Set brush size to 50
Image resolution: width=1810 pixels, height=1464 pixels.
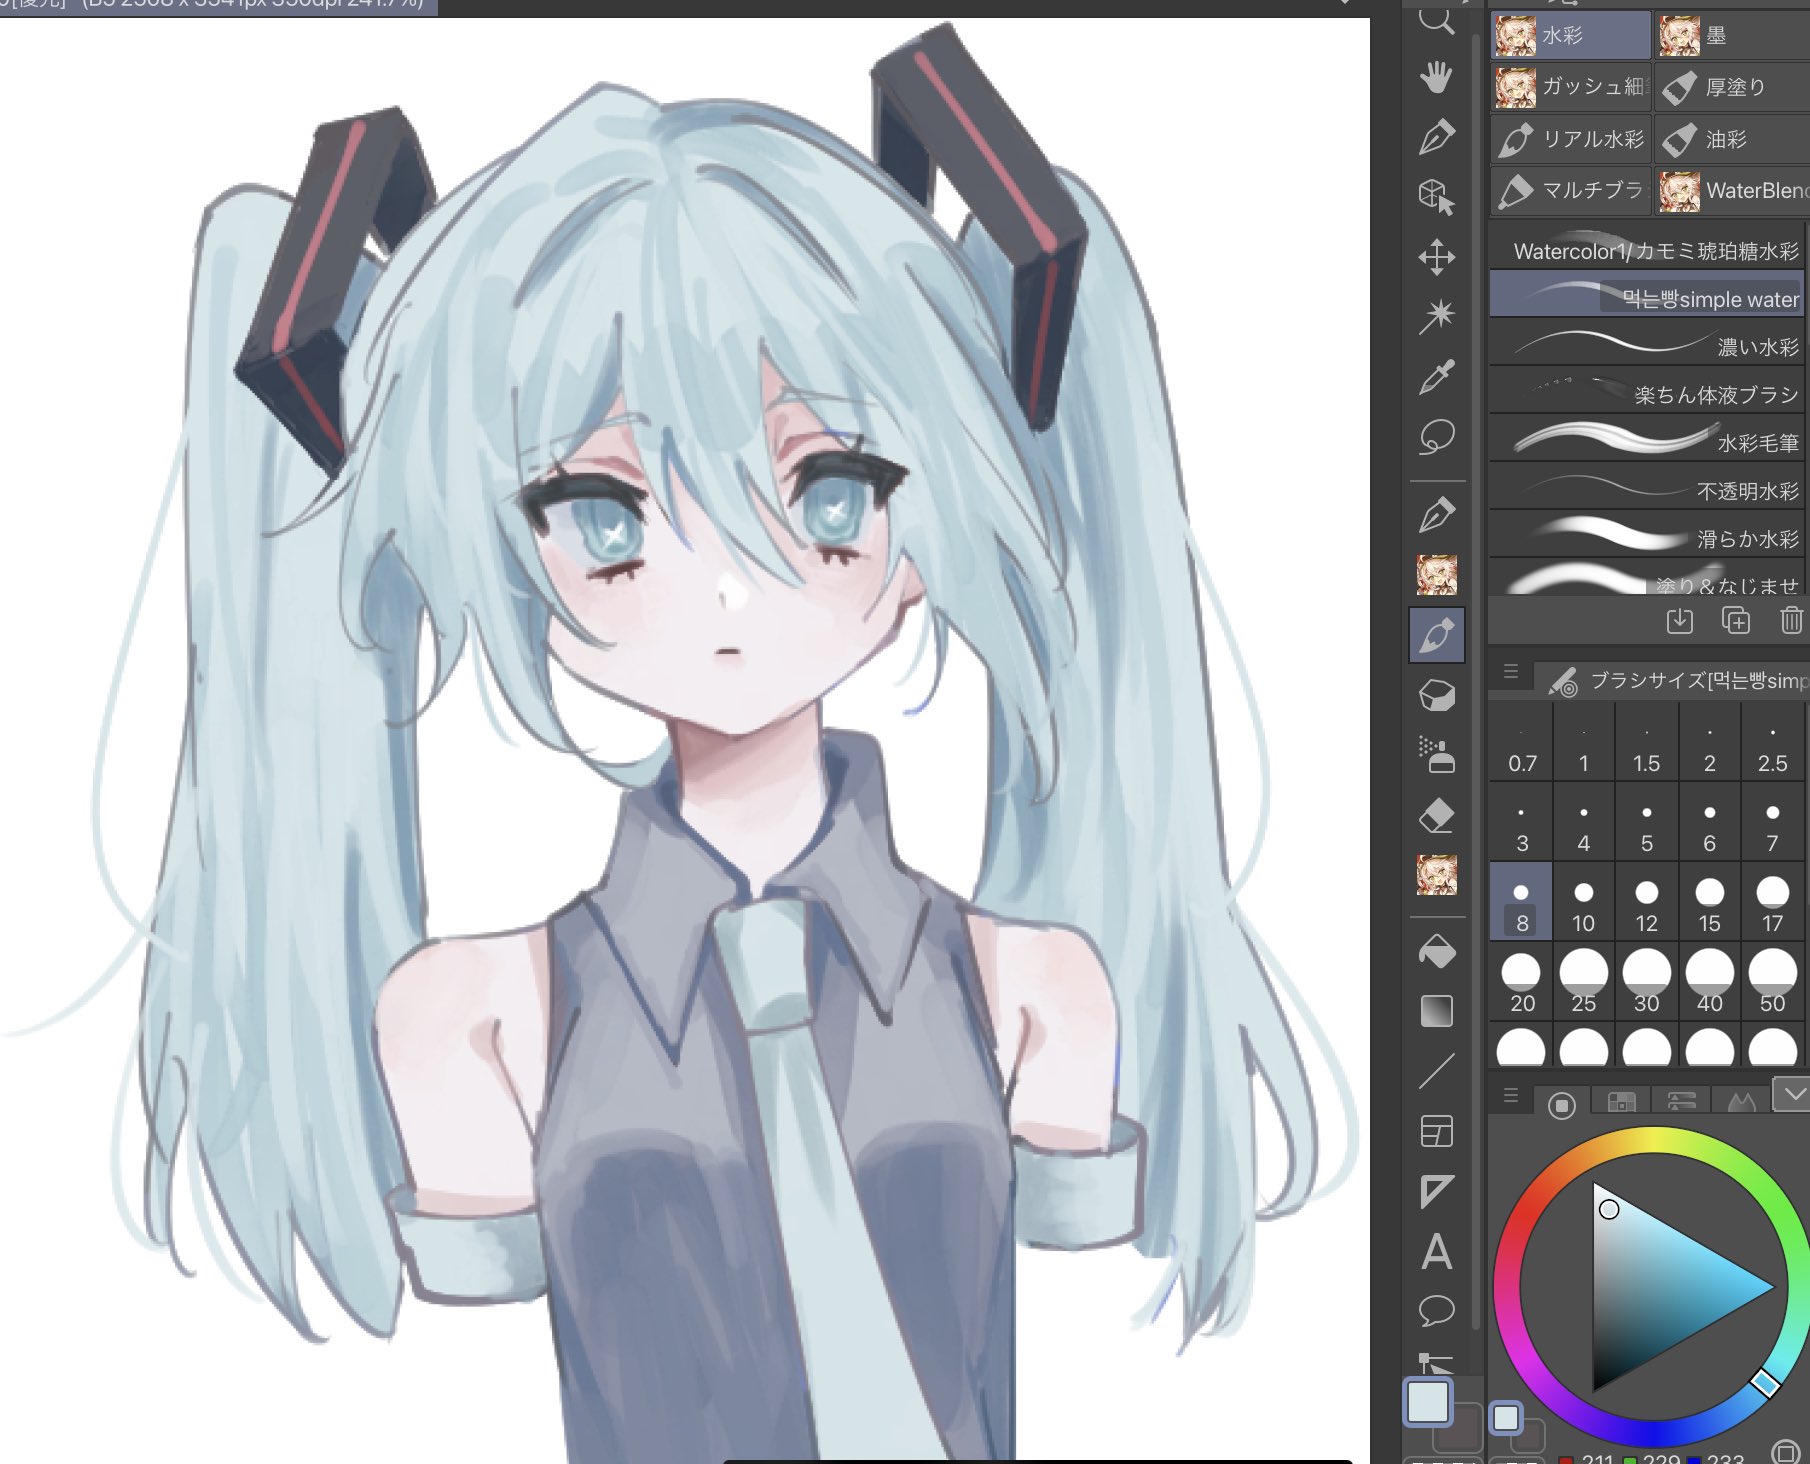tap(1773, 981)
